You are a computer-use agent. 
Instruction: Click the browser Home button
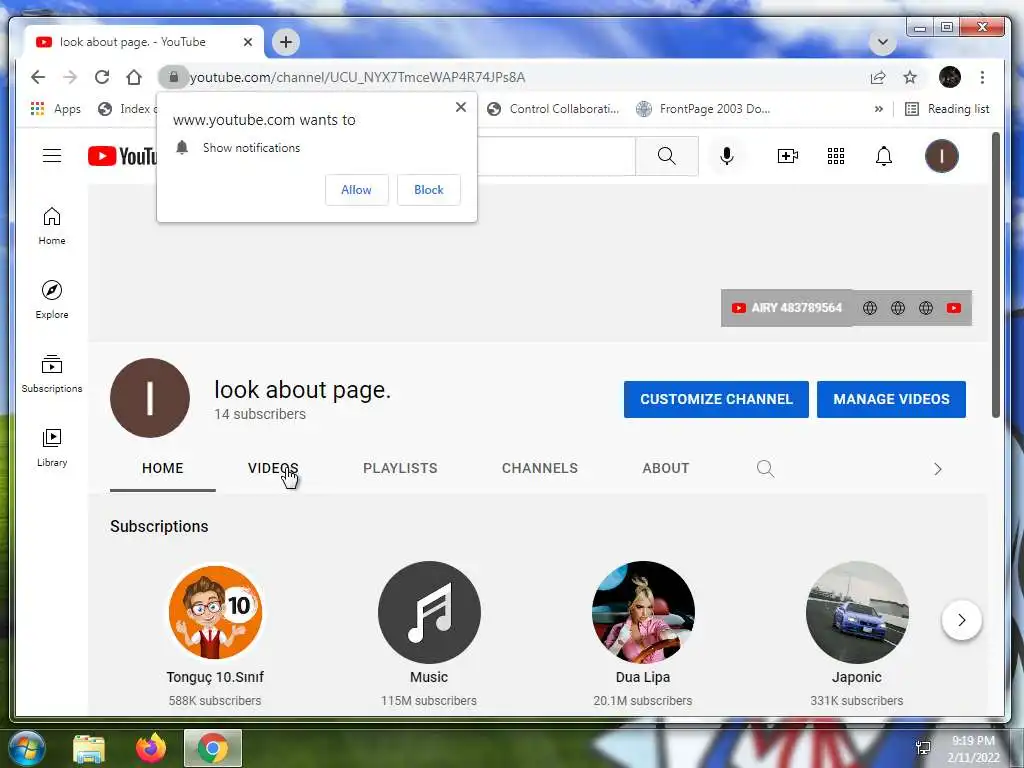pyautogui.click(x=134, y=77)
